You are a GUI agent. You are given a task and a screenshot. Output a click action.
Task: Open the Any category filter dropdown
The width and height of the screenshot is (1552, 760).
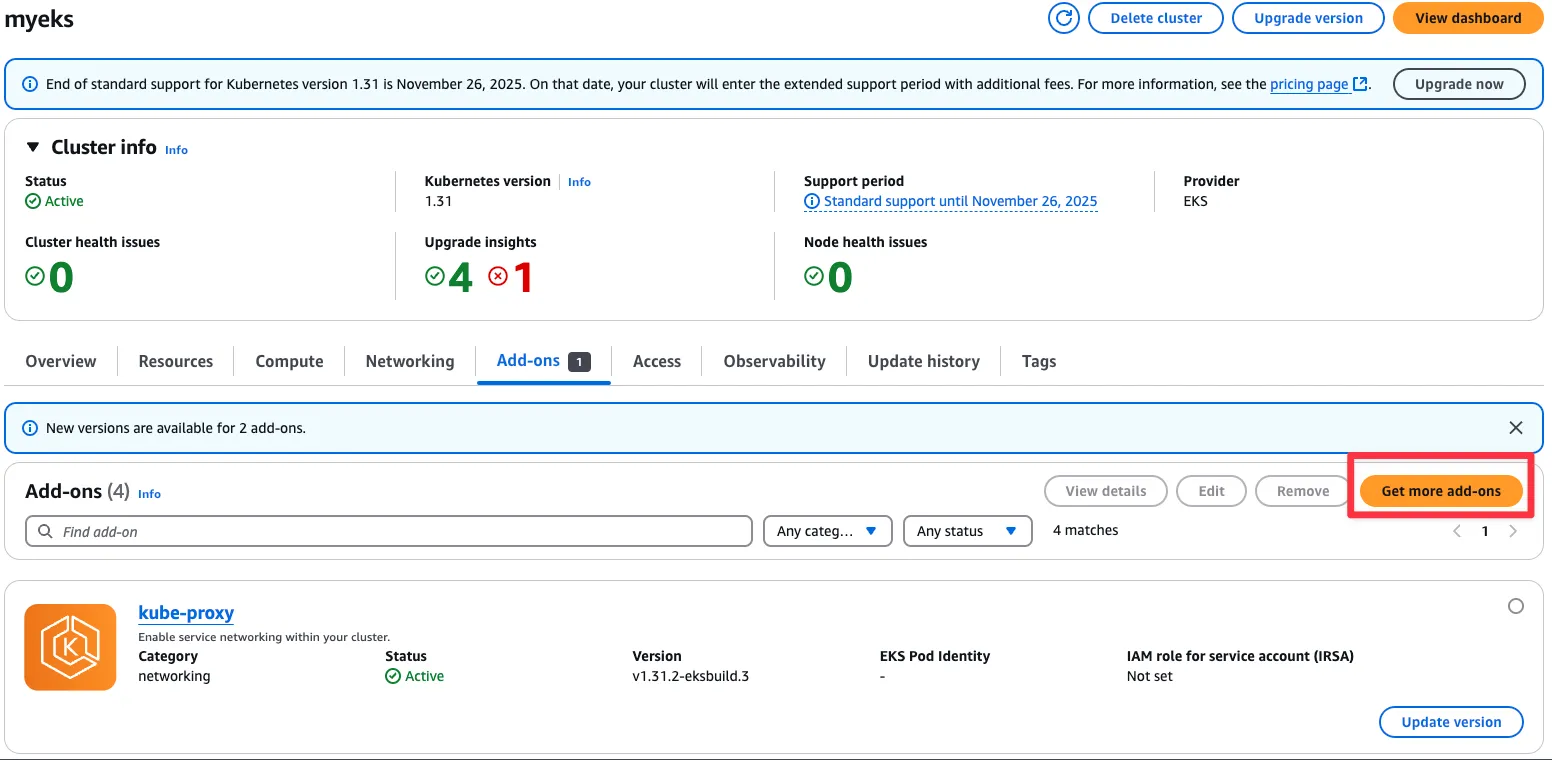pyautogui.click(x=827, y=531)
